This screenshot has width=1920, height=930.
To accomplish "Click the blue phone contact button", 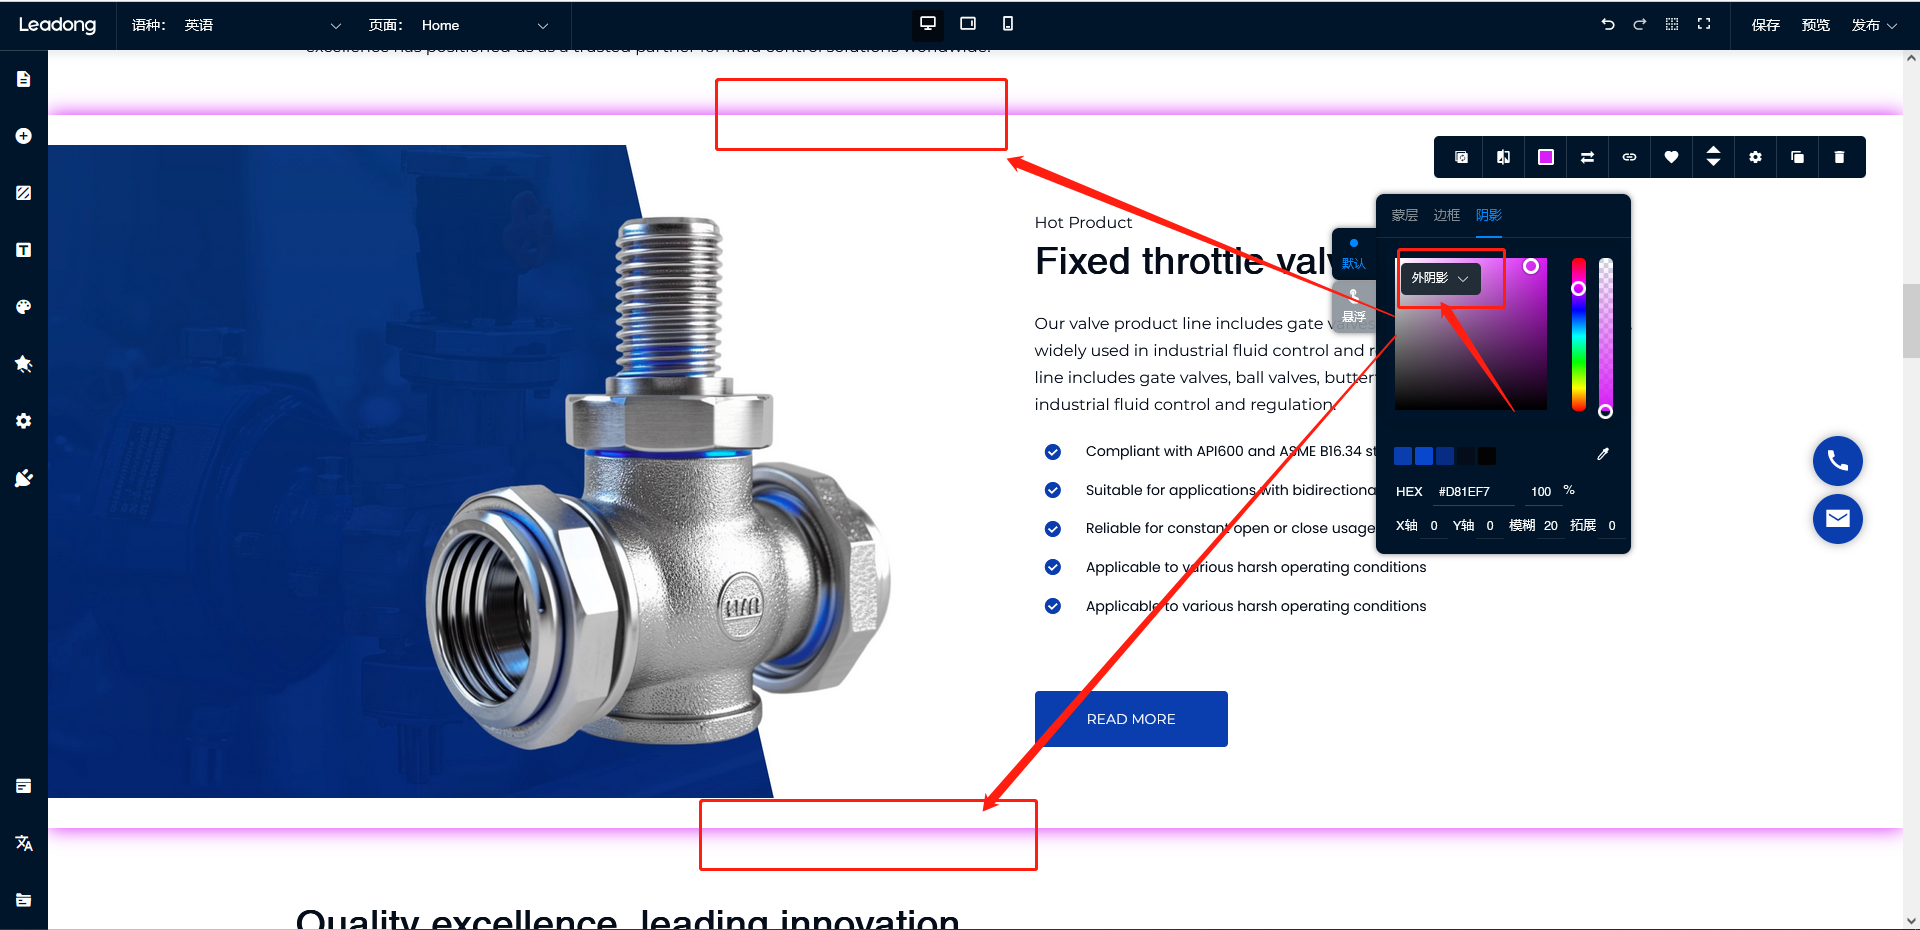I will pyautogui.click(x=1837, y=461).
